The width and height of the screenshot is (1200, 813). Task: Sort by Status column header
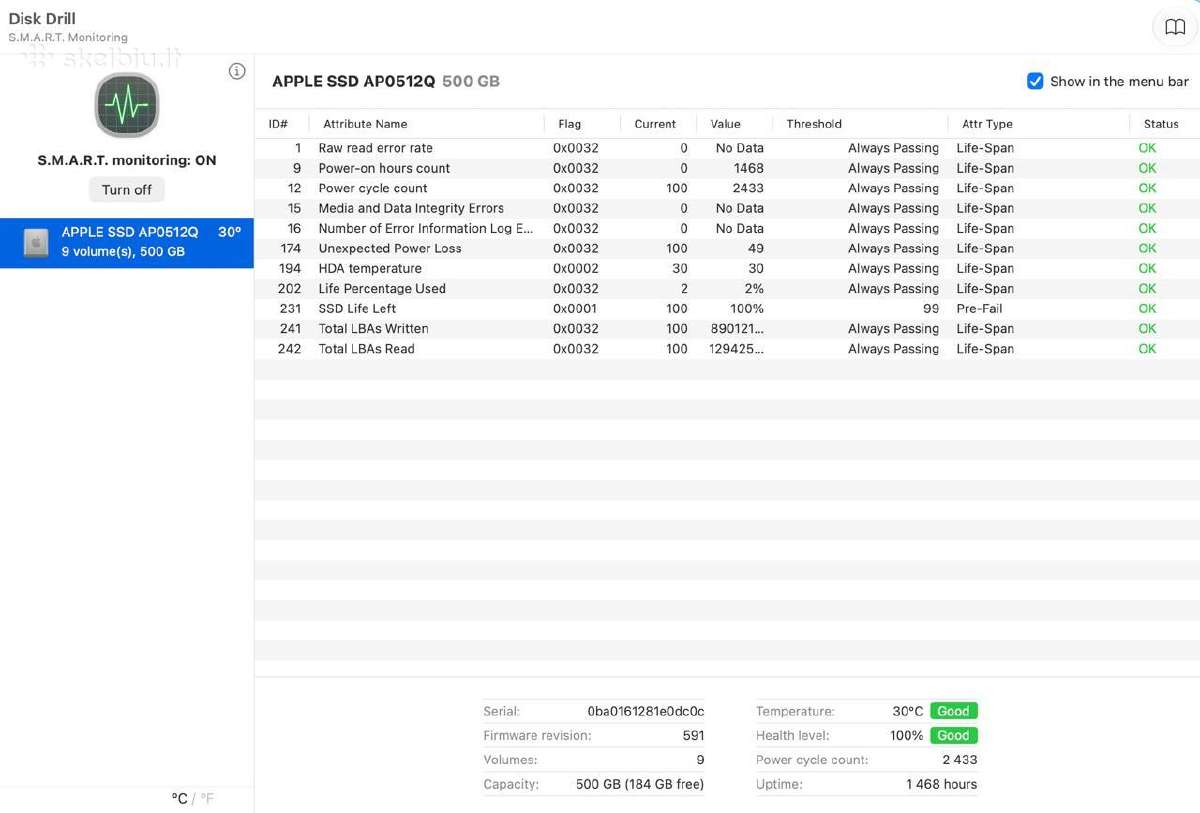tap(1161, 124)
